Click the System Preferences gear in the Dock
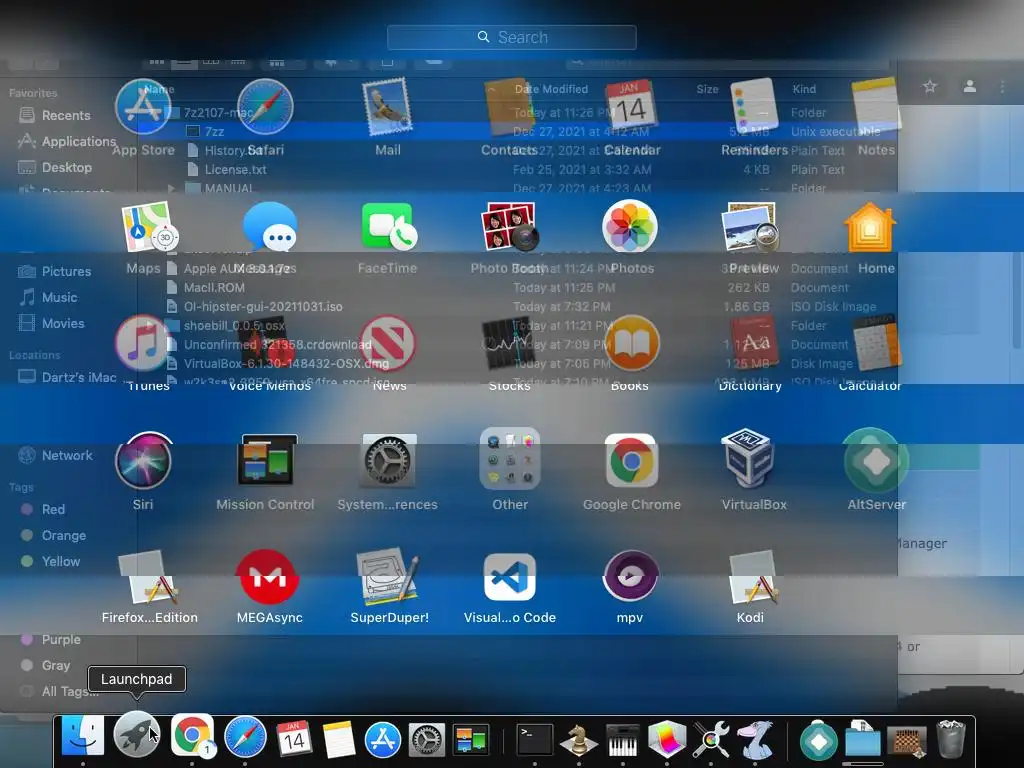 pyautogui.click(x=427, y=740)
